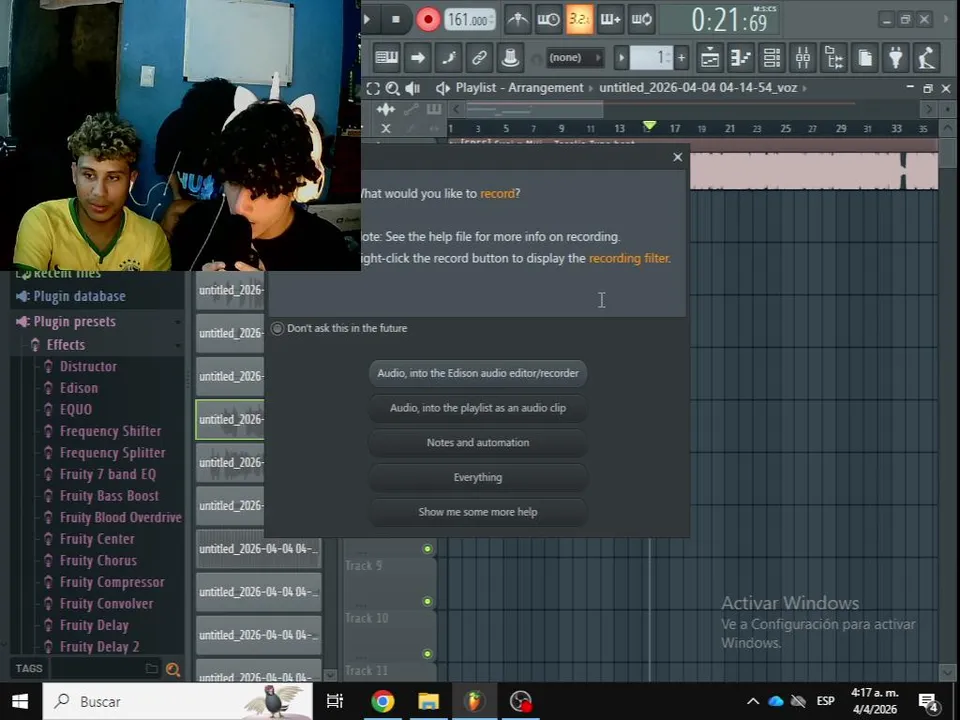Expand the Fruity Compressor entry
The image size is (960, 720).
(112, 582)
